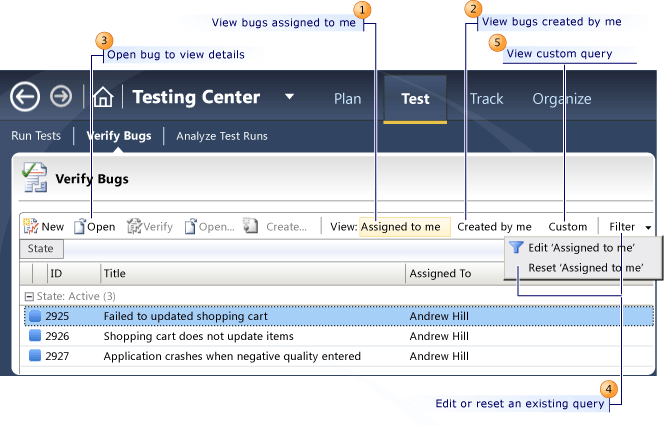Switch to the Track tab
664x426 pixels.
click(487, 99)
